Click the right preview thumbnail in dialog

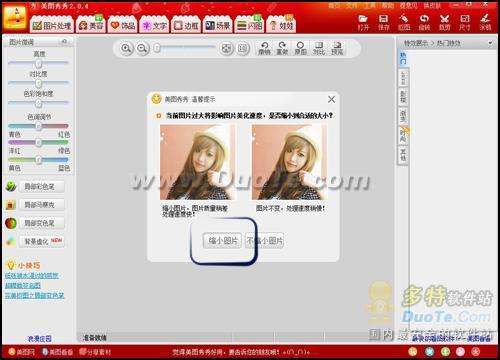coord(290,162)
